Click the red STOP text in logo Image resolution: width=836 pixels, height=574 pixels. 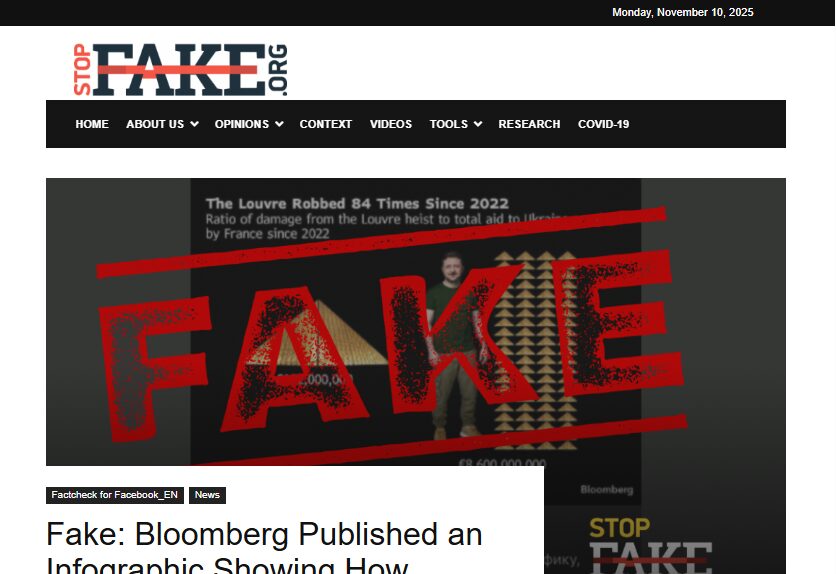[x=82, y=70]
